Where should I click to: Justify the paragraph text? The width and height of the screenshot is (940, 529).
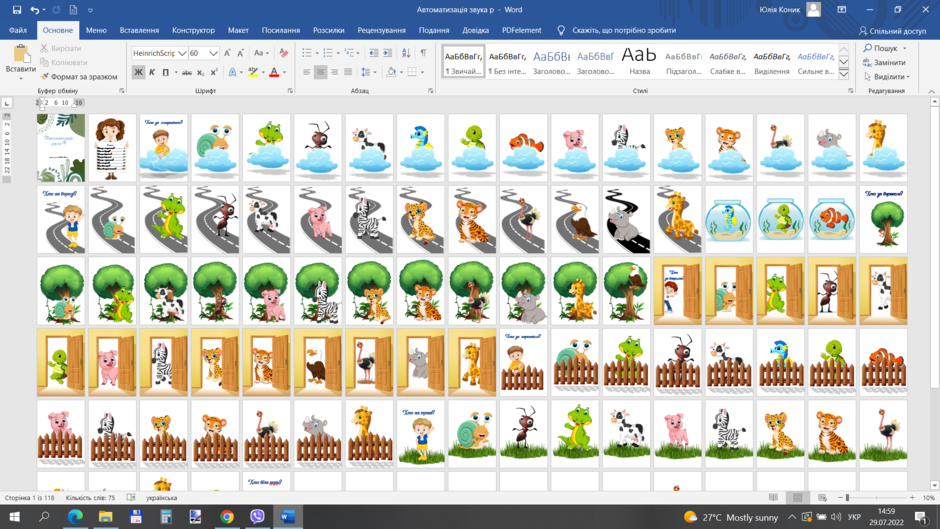pos(348,73)
